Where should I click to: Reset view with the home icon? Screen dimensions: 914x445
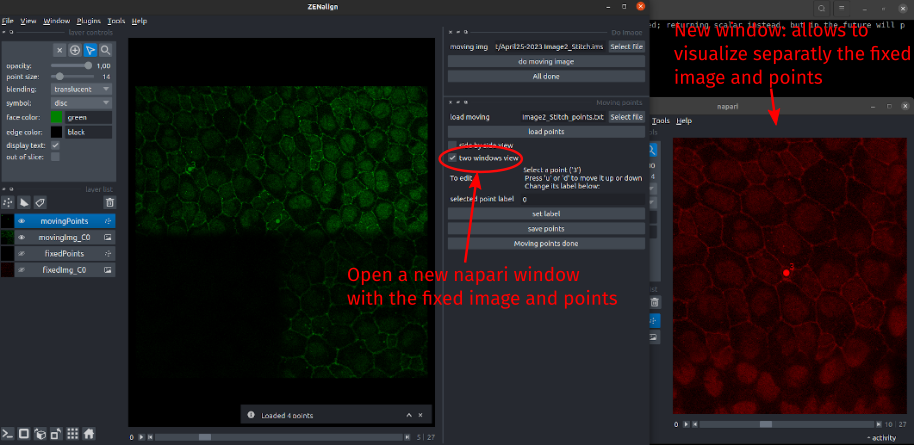point(89,433)
